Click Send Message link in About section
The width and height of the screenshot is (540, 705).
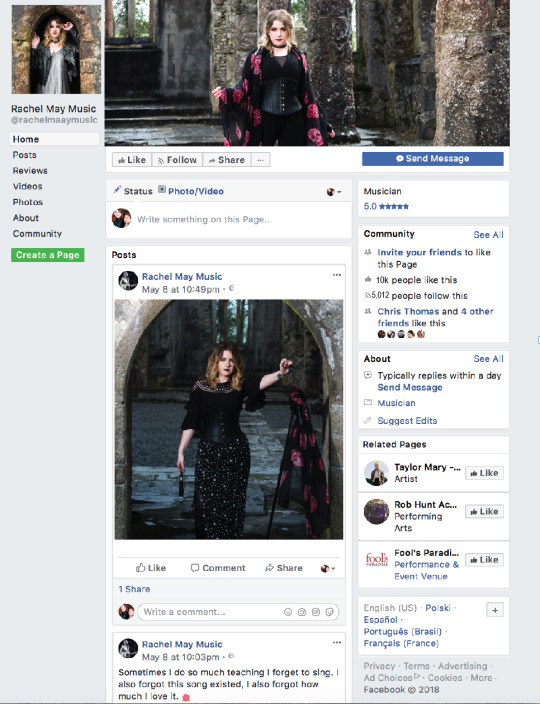[x=410, y=388]
